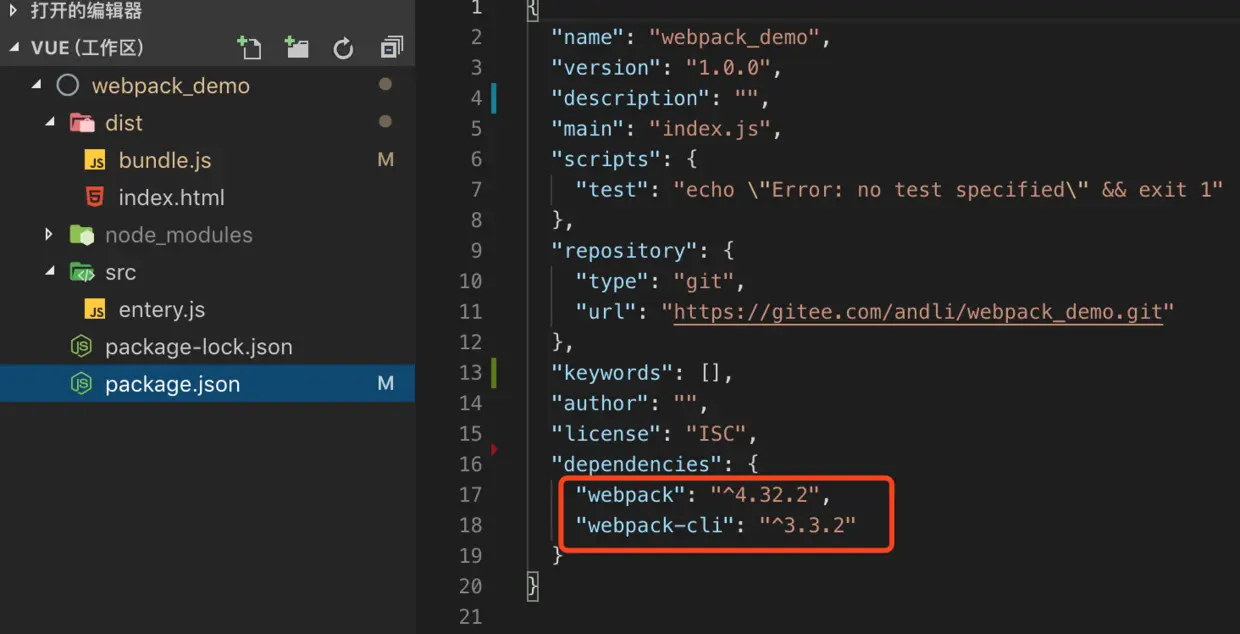This screenshot has height=634, width=1240.
Task: Open index.html in the file tree
Action: (171, 197)
